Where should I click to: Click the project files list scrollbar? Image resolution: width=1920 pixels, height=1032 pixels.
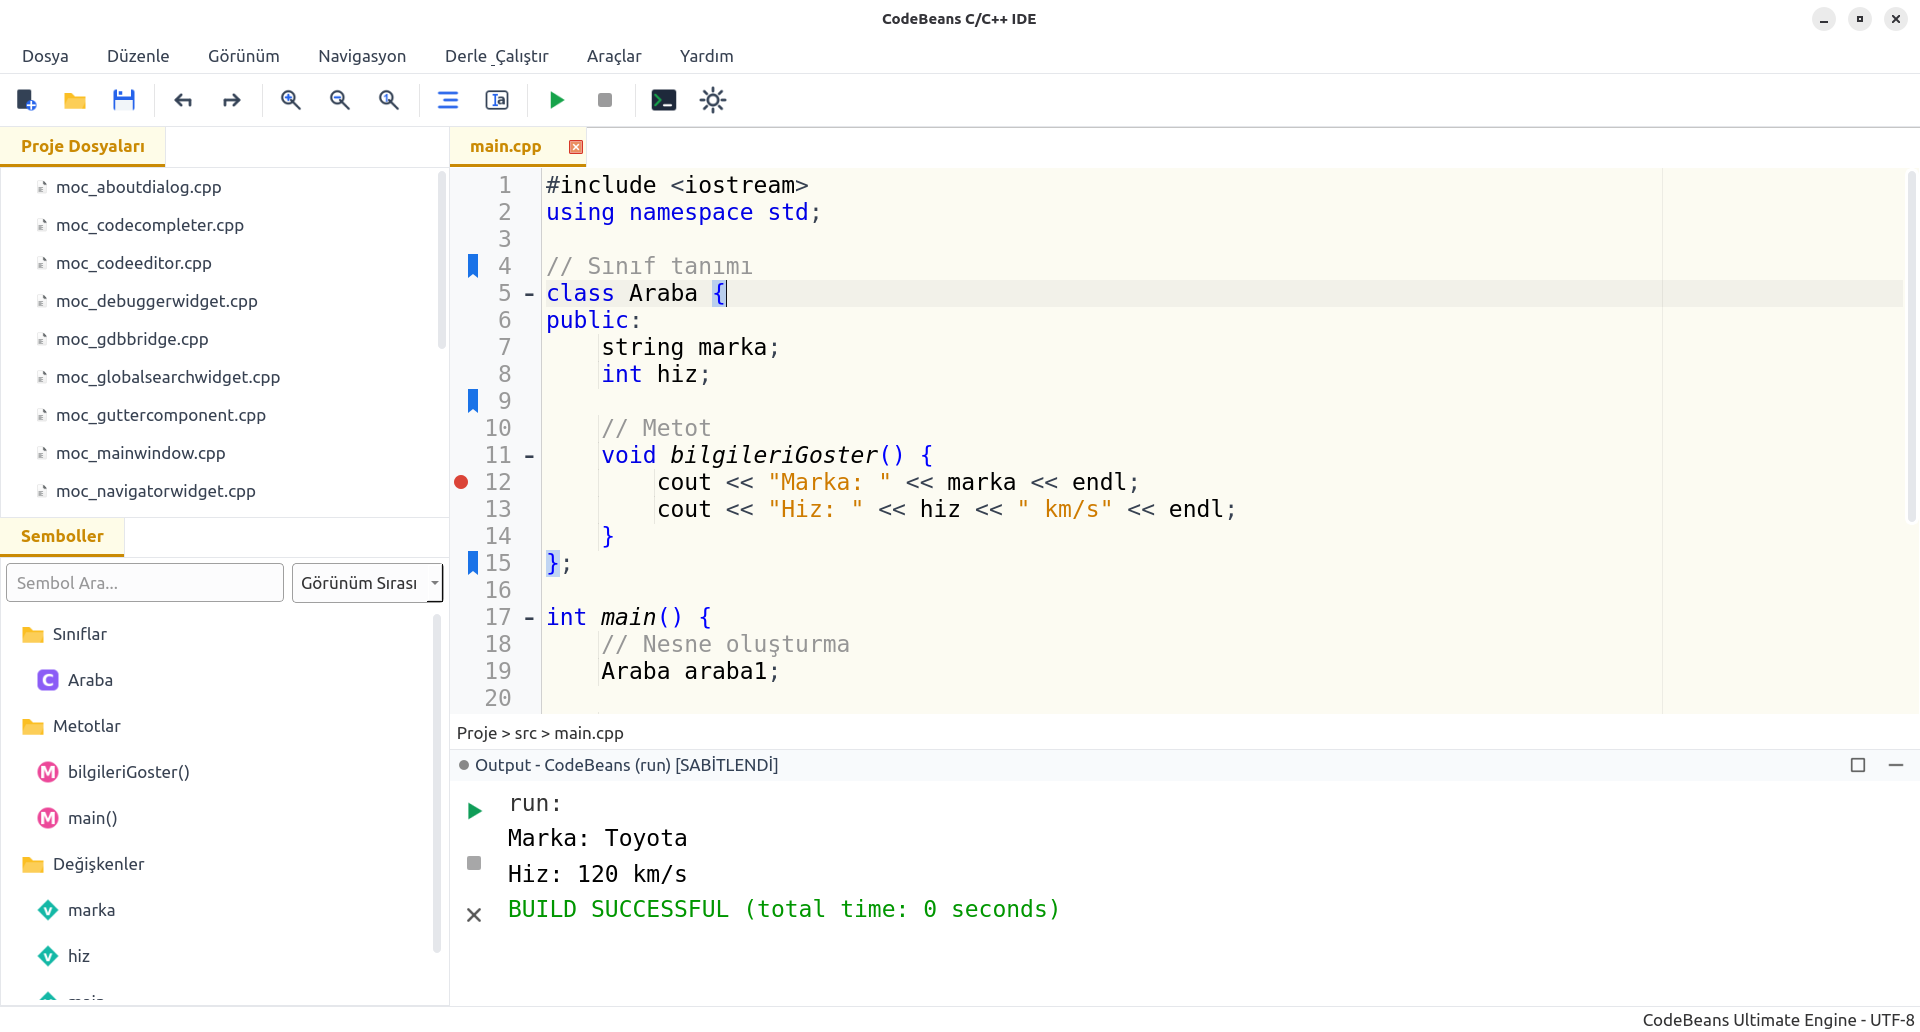pyautogui.click(x=441, y=260)
